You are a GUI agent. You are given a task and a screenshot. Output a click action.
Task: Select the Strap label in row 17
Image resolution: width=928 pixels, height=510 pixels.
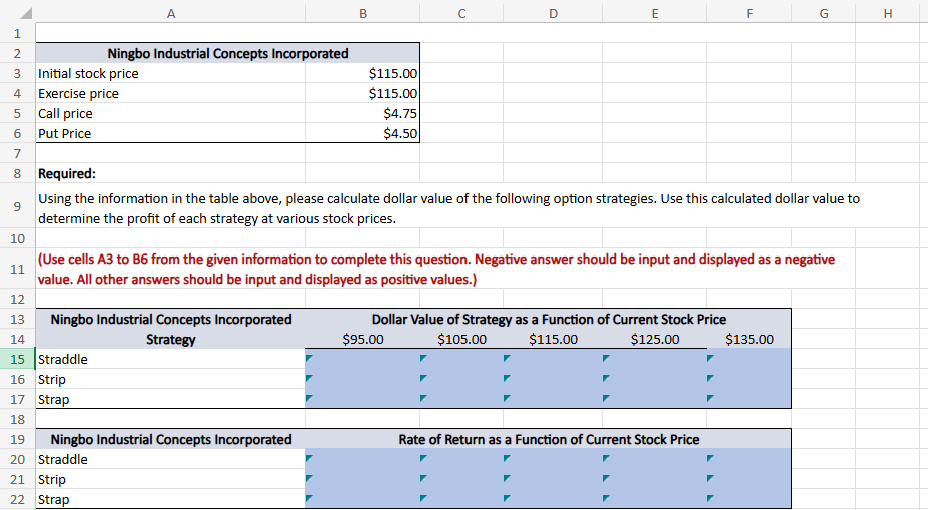point(170,399)
